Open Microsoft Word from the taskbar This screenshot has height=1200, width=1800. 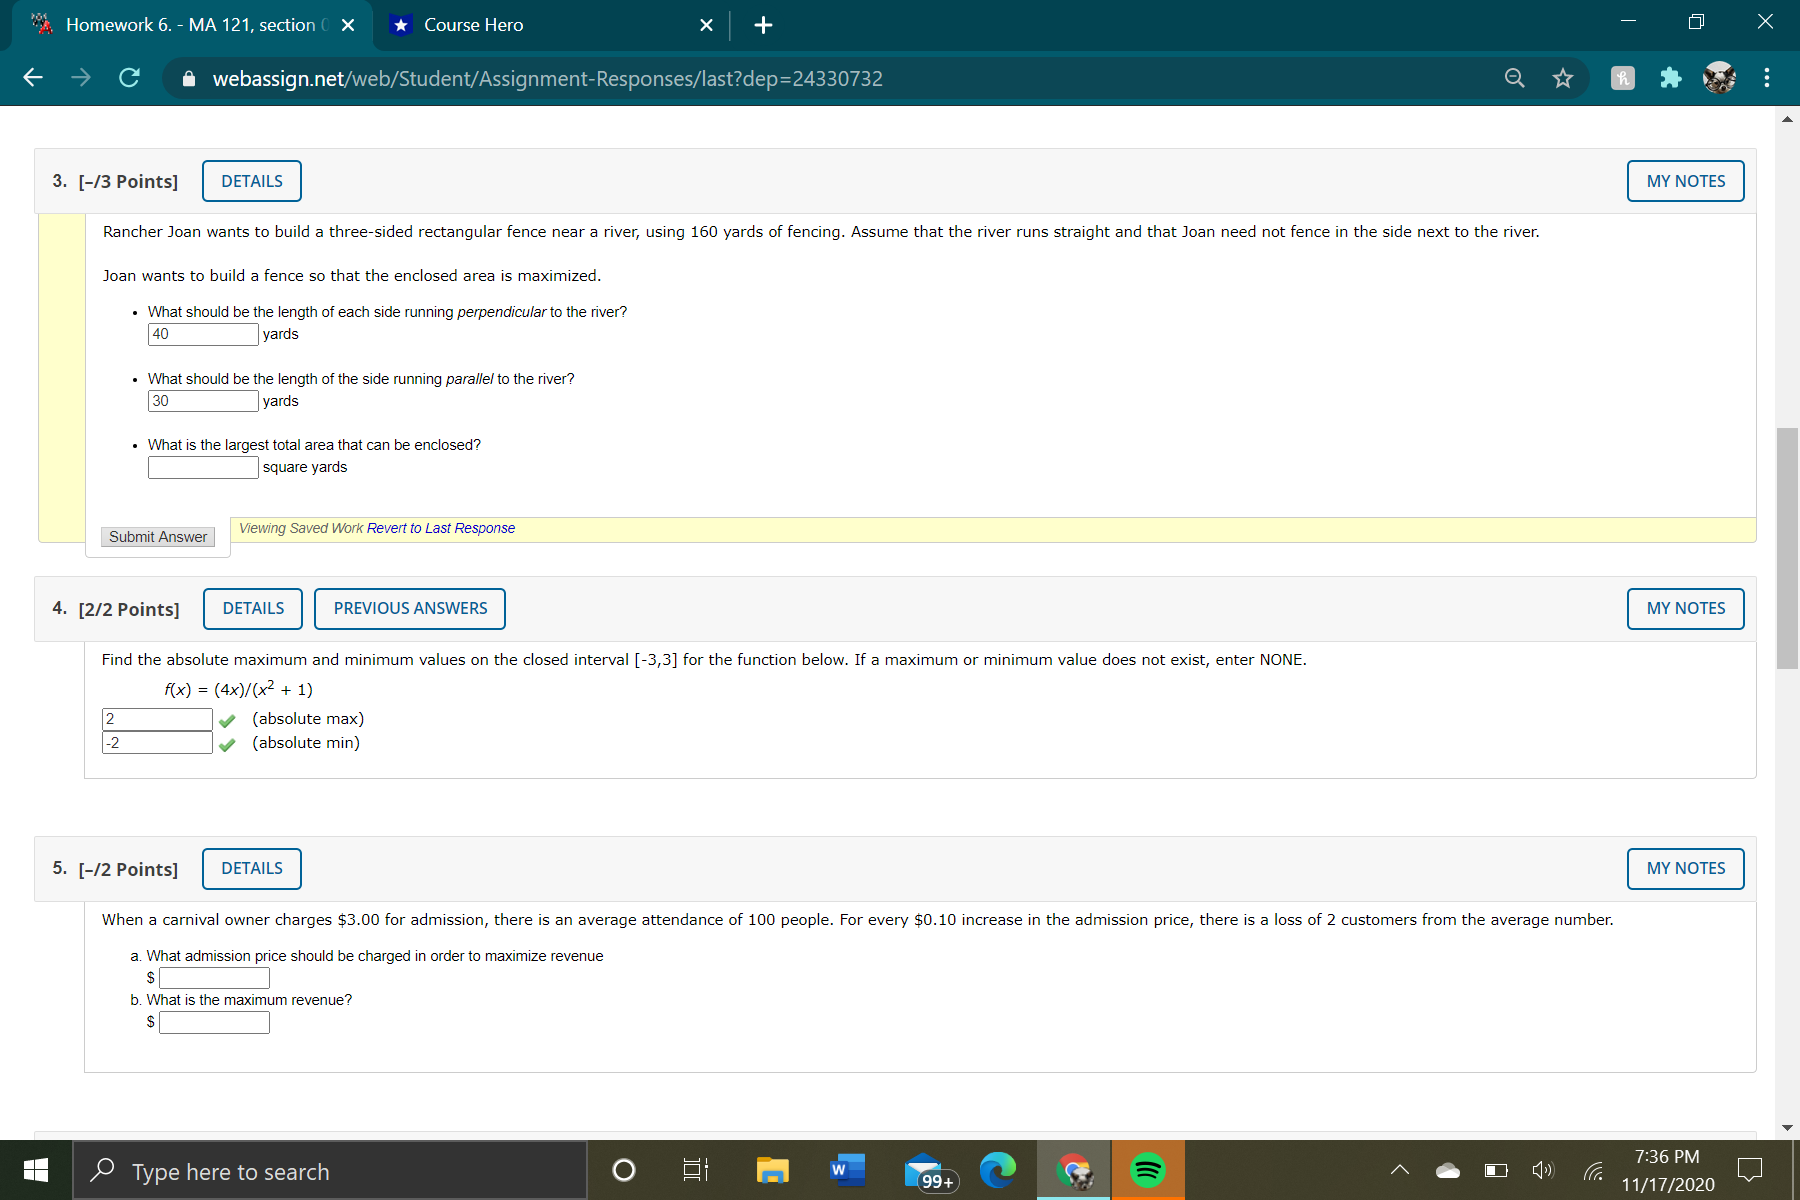pyautogui.click(x=847, y=1170)
